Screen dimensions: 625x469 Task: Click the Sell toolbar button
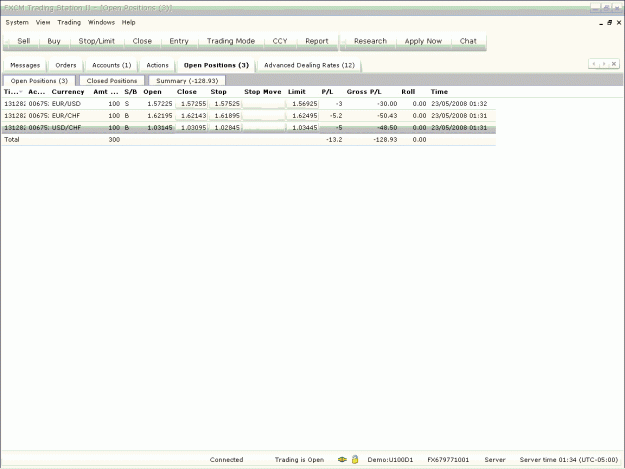[x=24, y=41]
